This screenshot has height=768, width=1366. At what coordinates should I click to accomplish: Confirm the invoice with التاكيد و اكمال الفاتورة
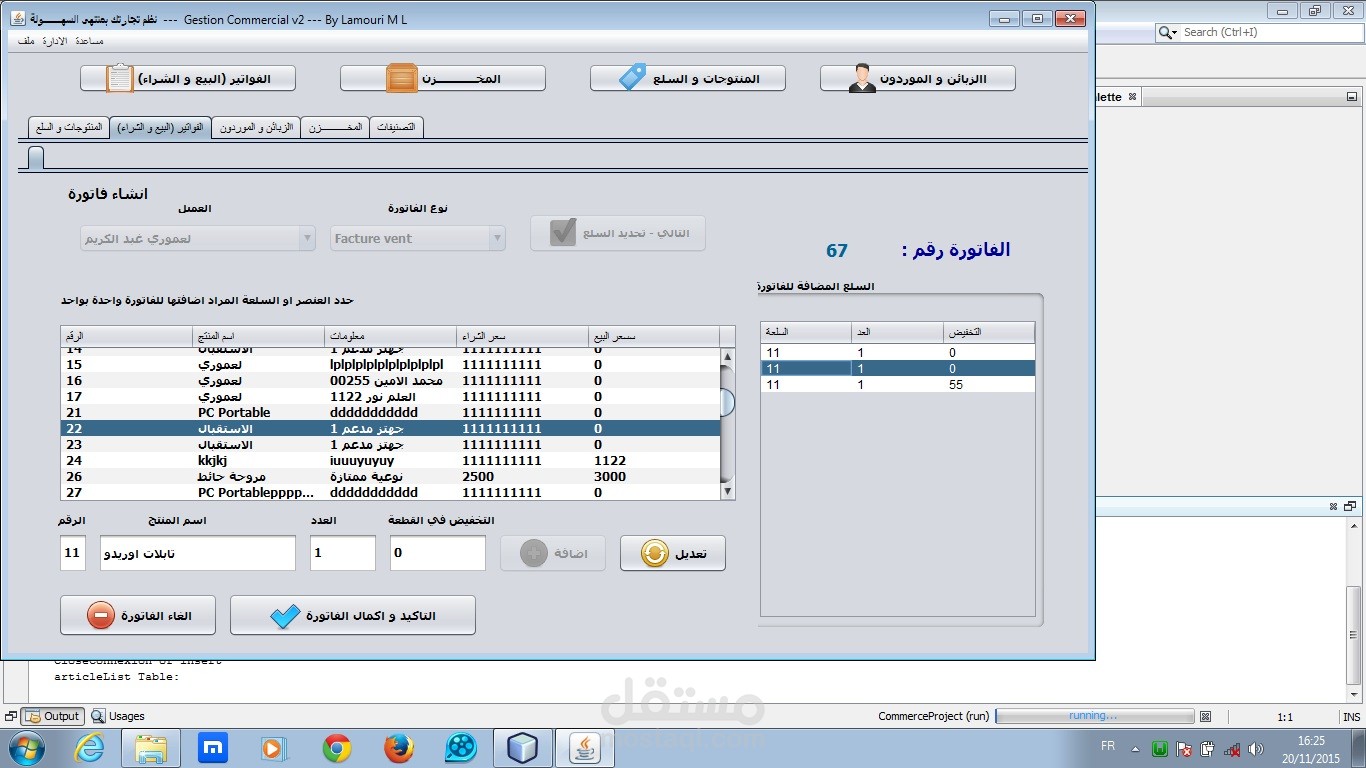[351, 614]
